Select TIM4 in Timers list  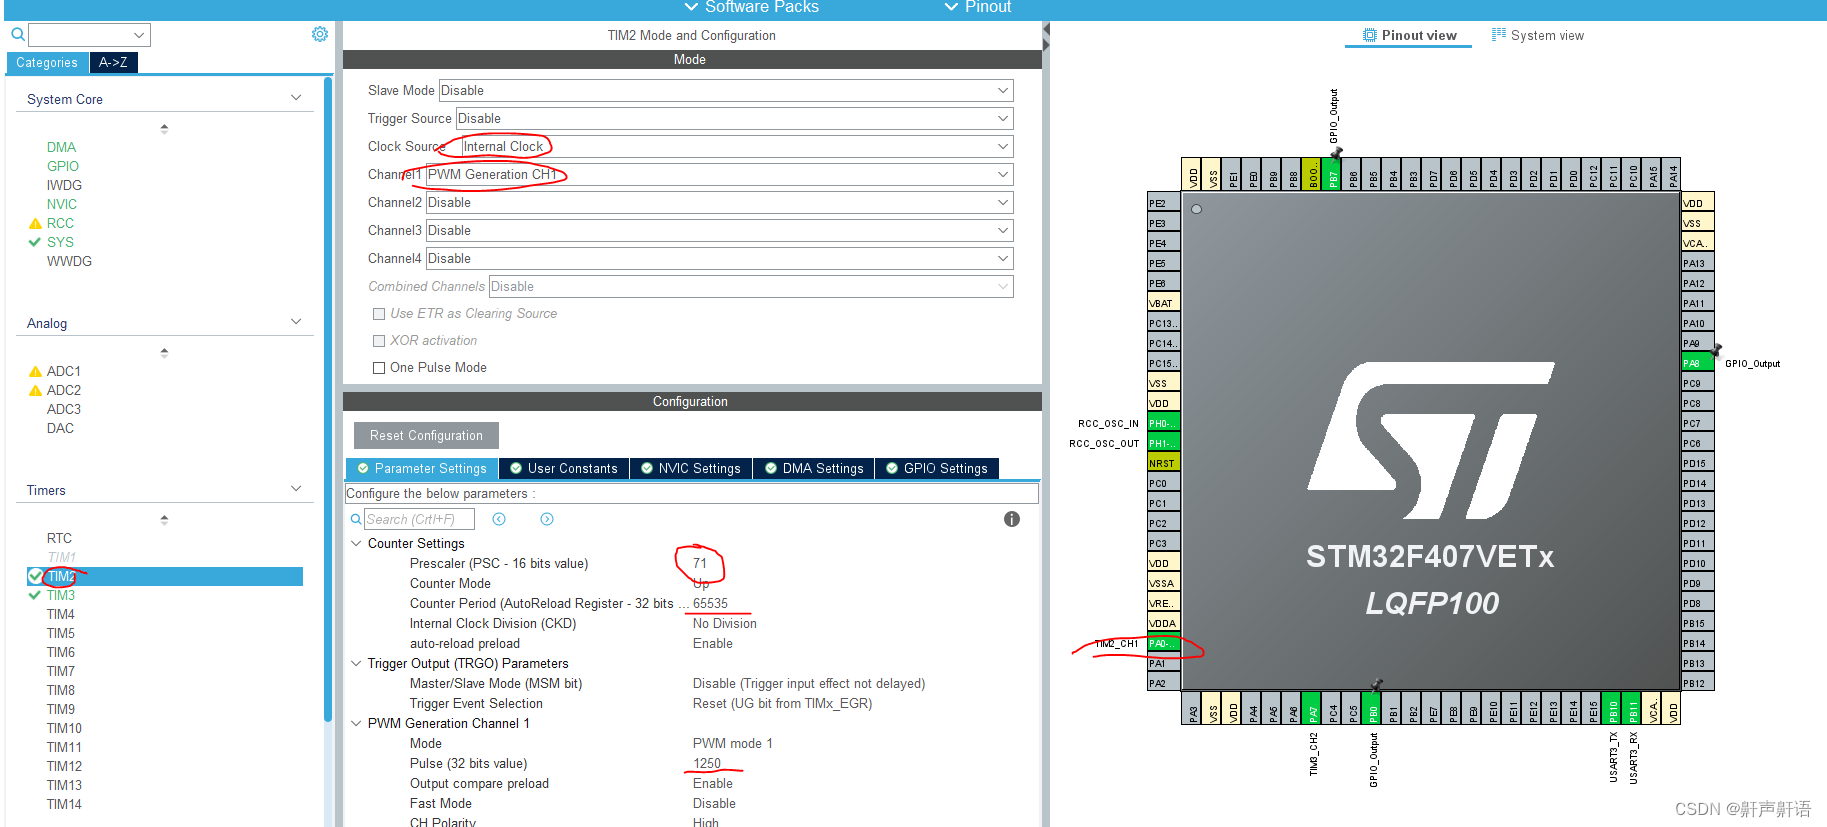click(x=61, y=614)
